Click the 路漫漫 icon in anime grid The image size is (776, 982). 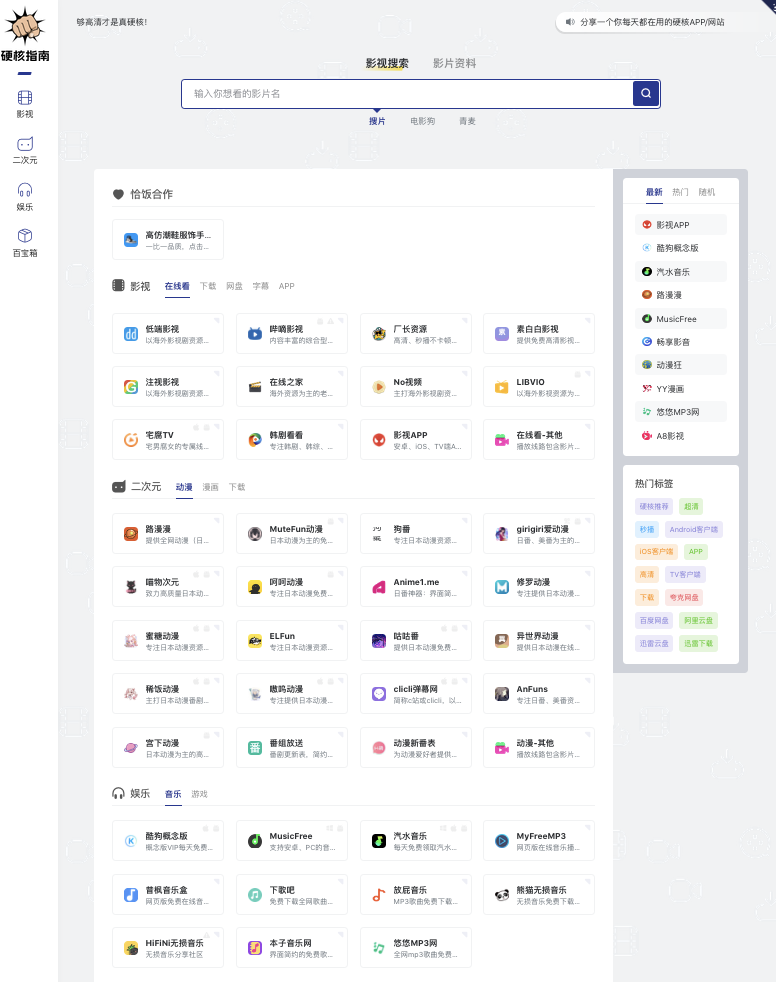[x=131, y=534]
